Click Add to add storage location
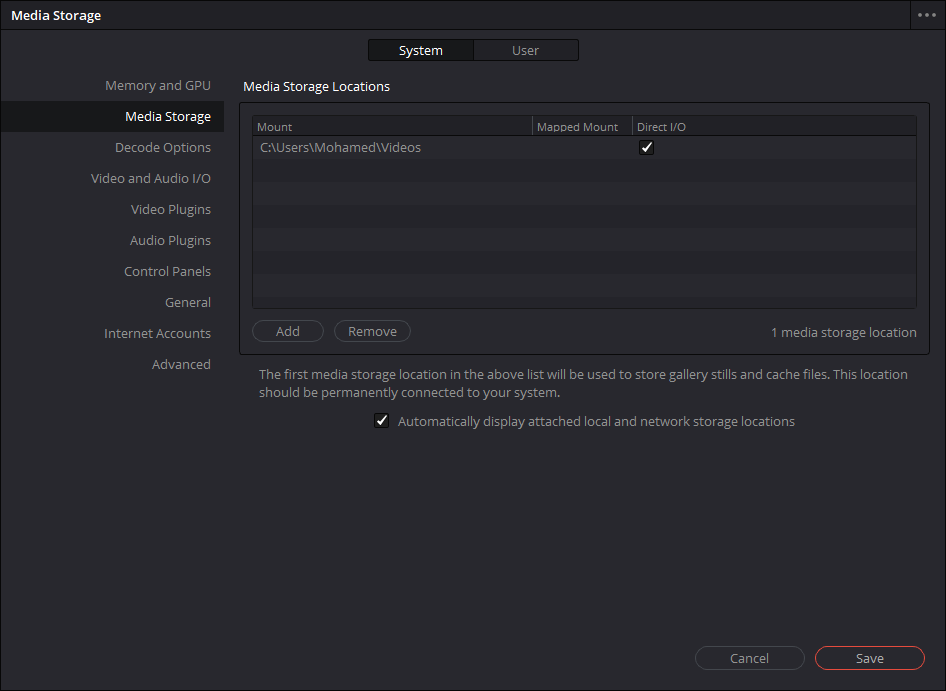The image size is (946, 691). point(288,331)
